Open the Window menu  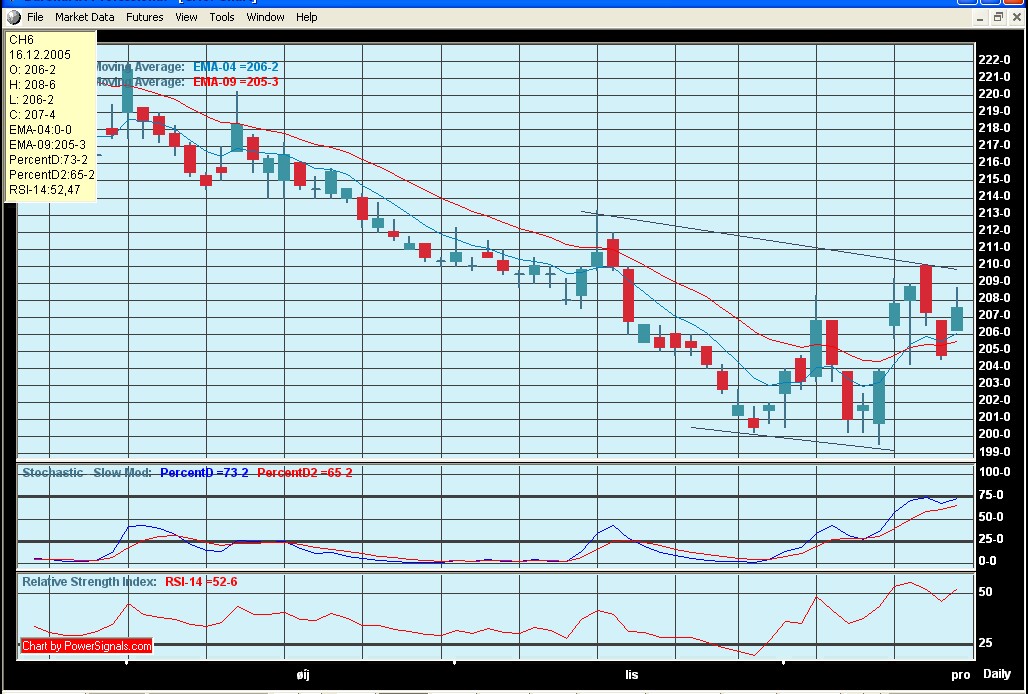[266, 17]
